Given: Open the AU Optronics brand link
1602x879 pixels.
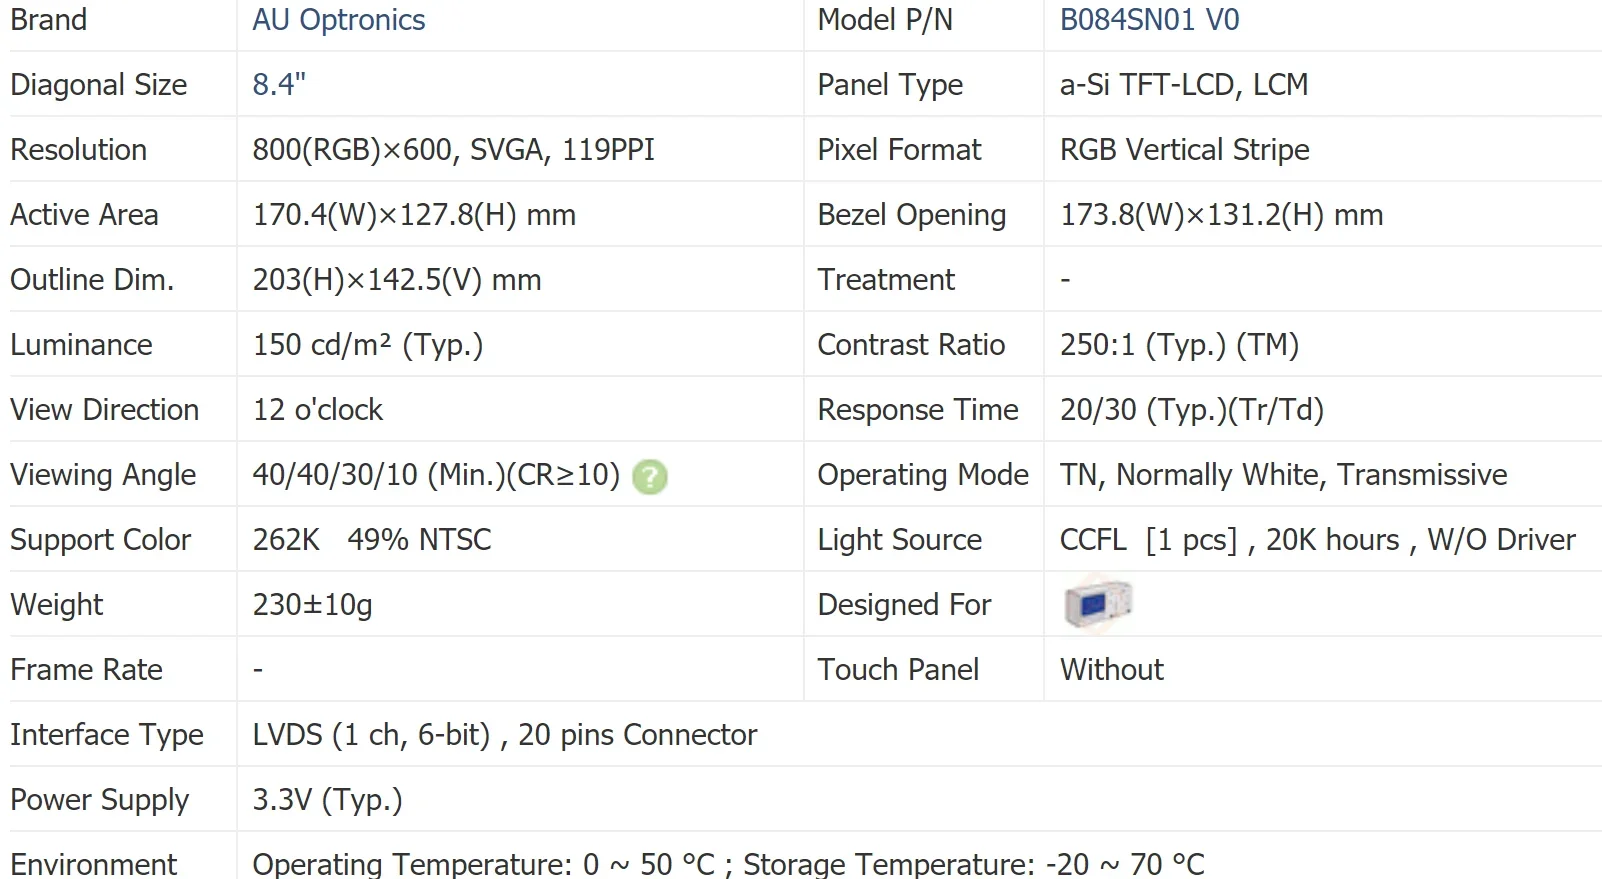Looking at the screenshot, I should click(x=338, y=20).
